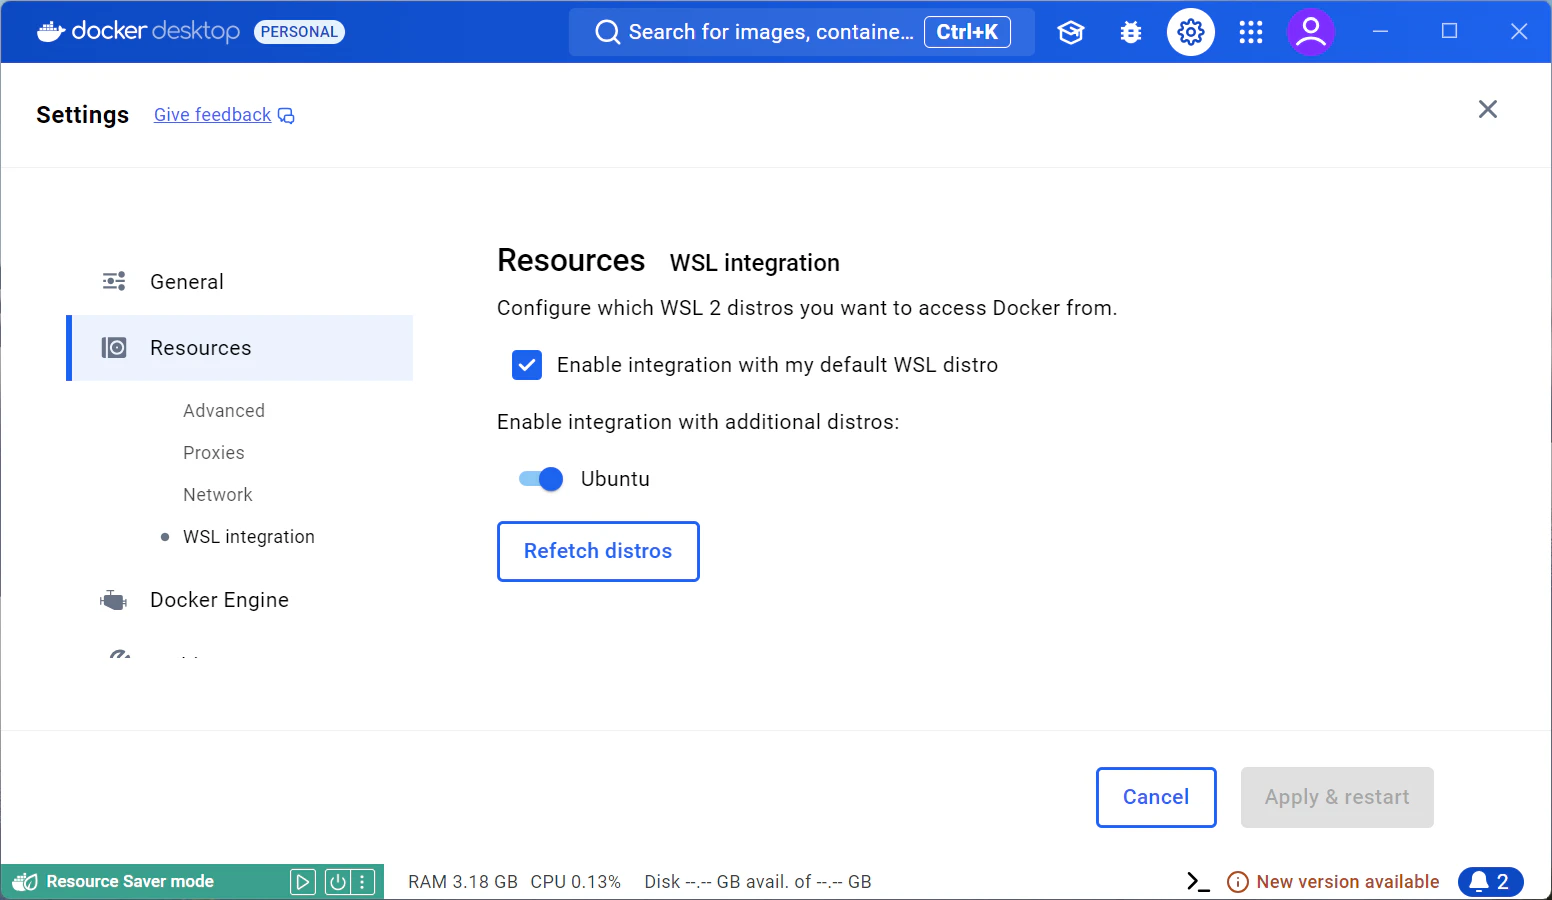Open the Proxies sub-section
Viewport: 1552px width, 900px height.
[x=214, y=453]
